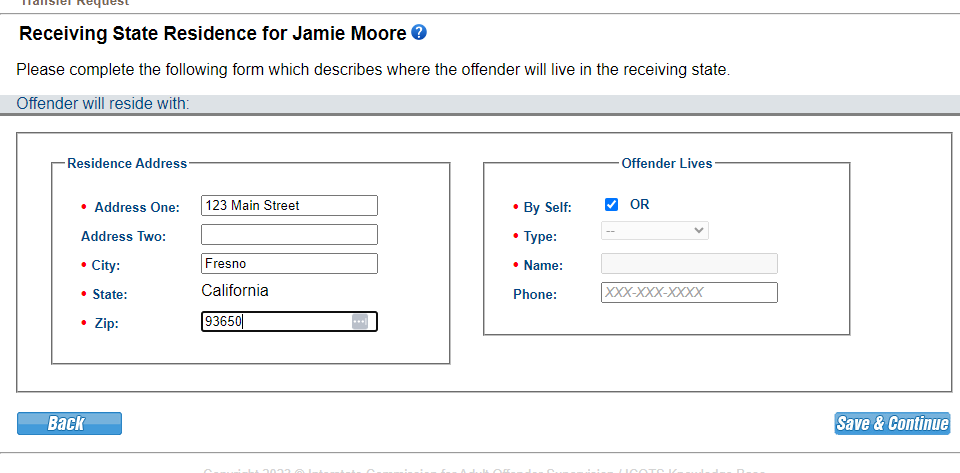This screenshot has width=960, height=473.
Task: Click the Address One input field
Action: click(x=289, y=206)
